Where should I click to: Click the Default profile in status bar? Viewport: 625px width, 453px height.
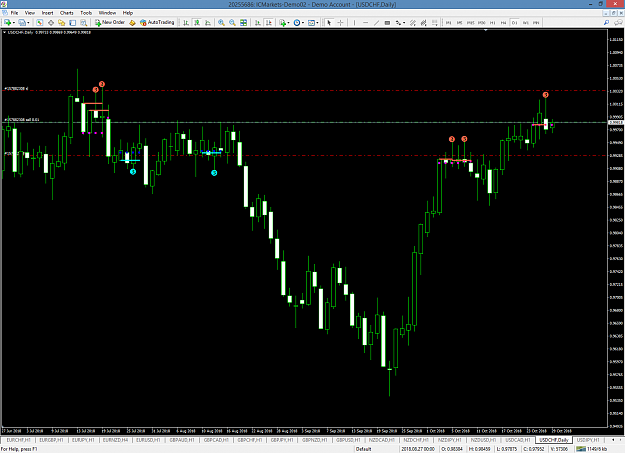point(364,449)
